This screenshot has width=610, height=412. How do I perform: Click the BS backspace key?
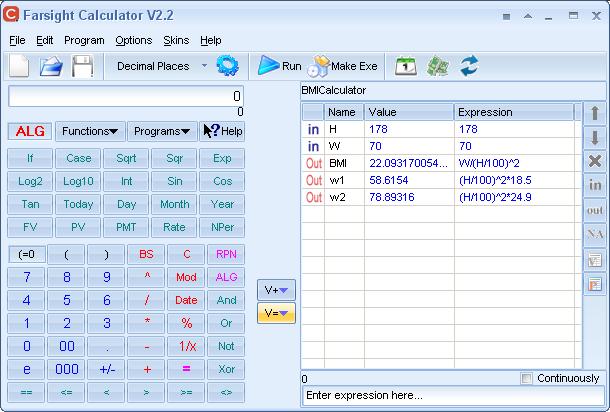point(146,254)
